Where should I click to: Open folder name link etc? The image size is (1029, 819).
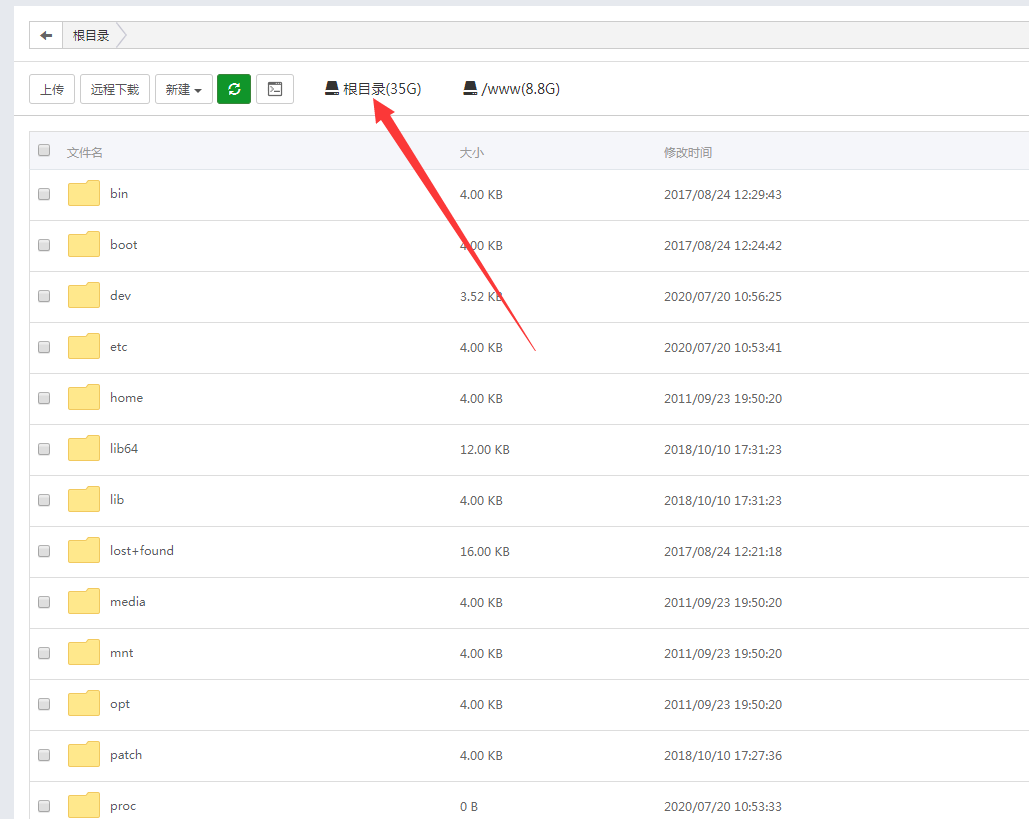click(x=119, y=346)
